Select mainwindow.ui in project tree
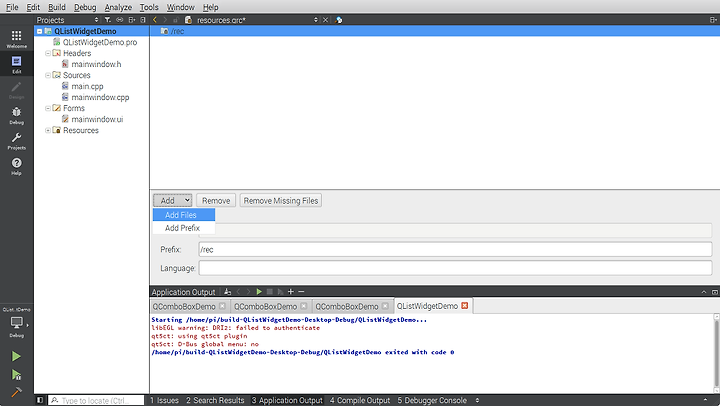Screen dimensions: 720x406 tap(97, 119)
